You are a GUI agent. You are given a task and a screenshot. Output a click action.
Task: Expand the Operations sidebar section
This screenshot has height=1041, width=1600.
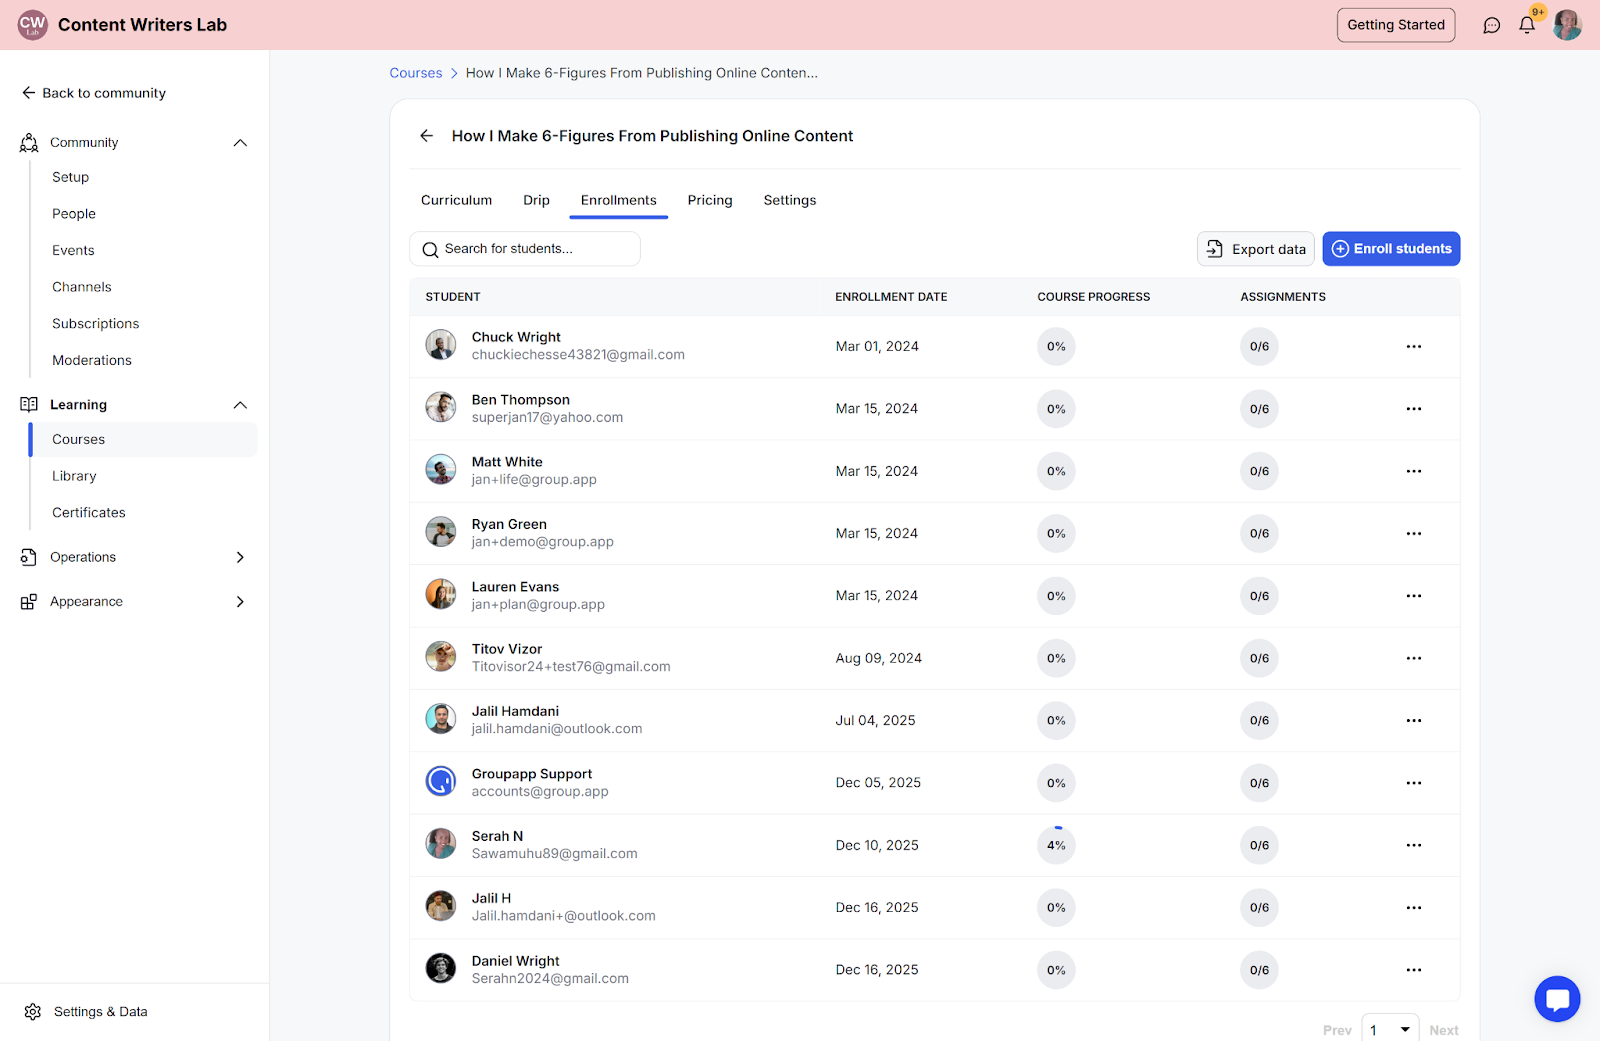pos(240,557)
